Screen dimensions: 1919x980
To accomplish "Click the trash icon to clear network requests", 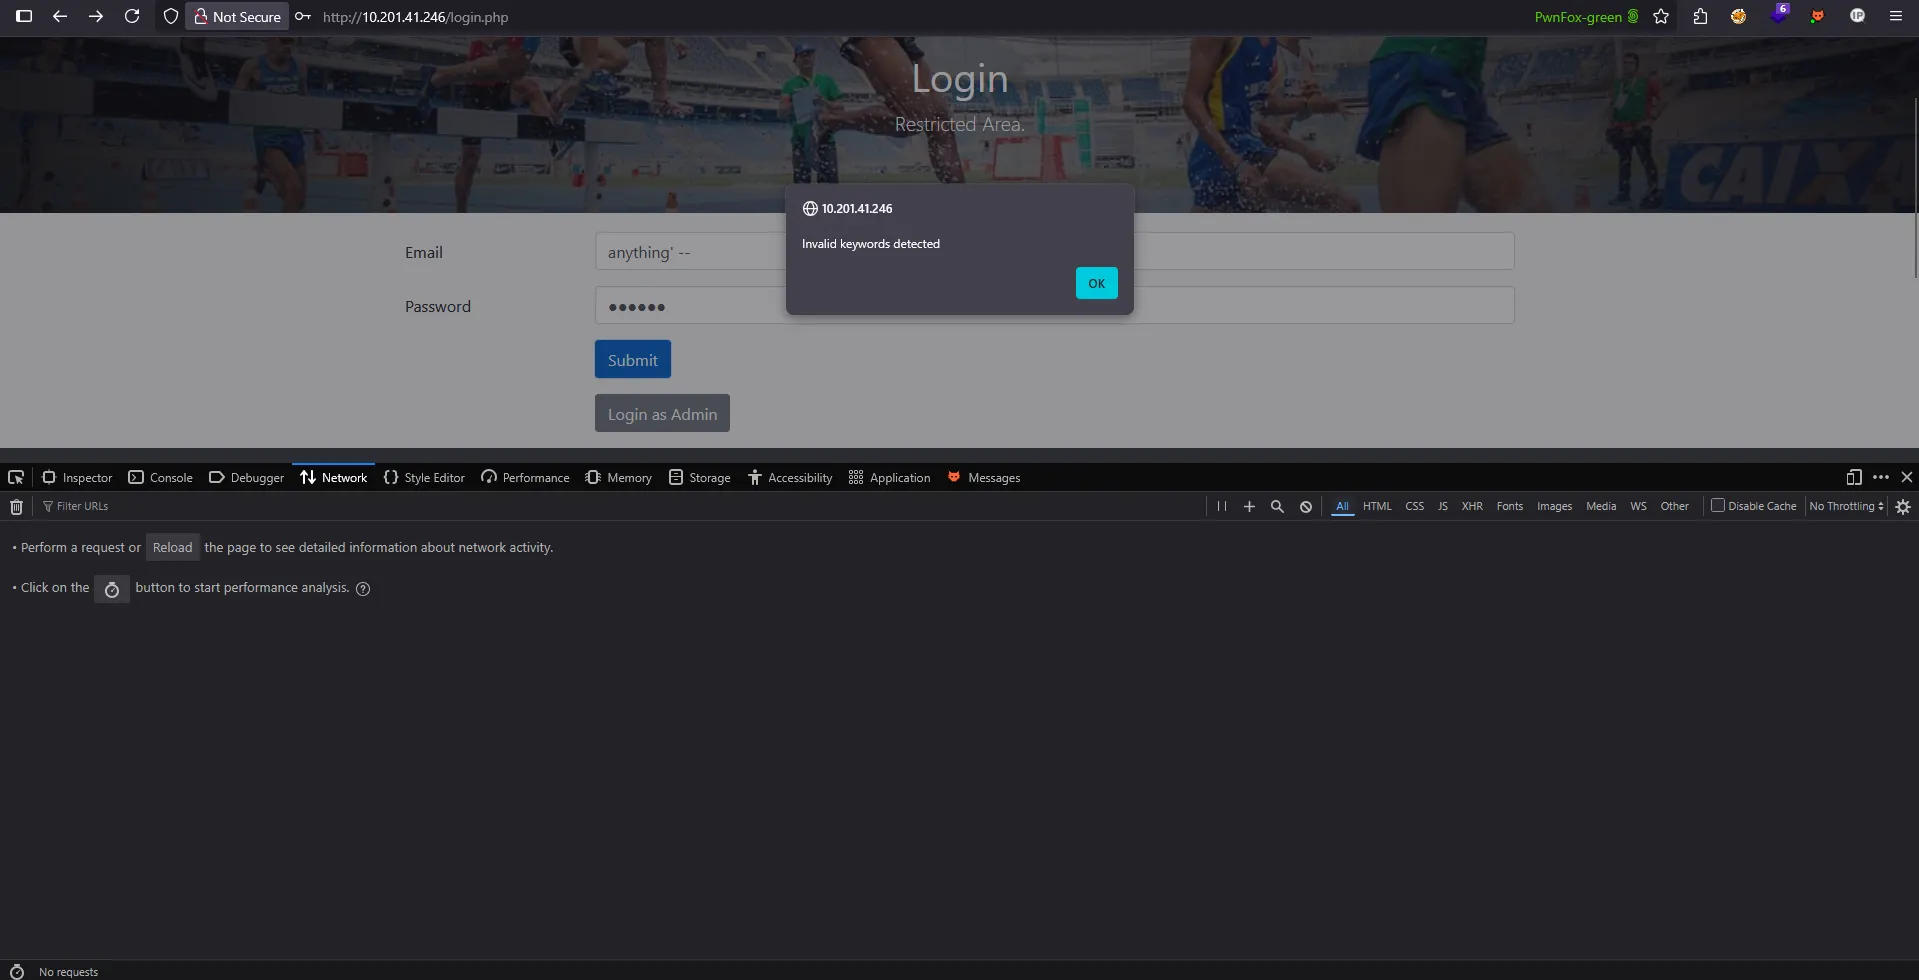I will pos(15,506).
